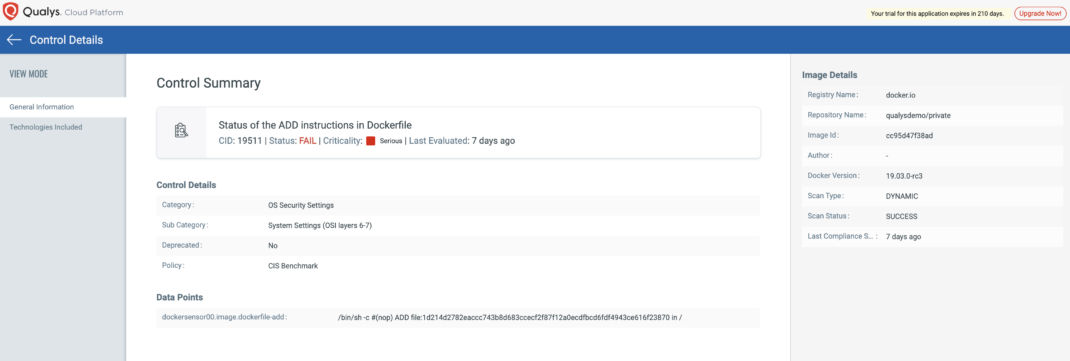Click the SUCCESS scan status value

click(x=901, y=216)
